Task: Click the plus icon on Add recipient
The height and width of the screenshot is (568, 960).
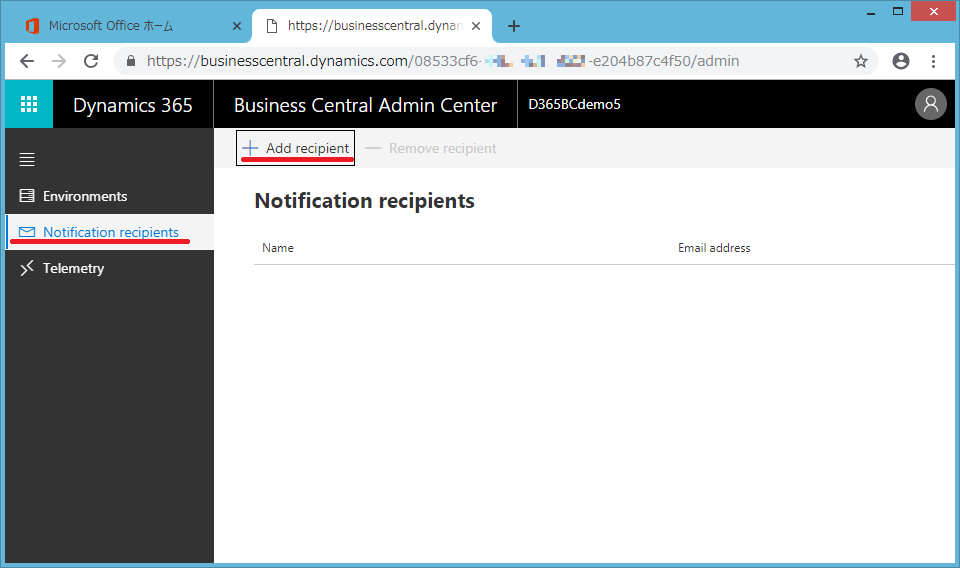Action: (x=250, y=148)
